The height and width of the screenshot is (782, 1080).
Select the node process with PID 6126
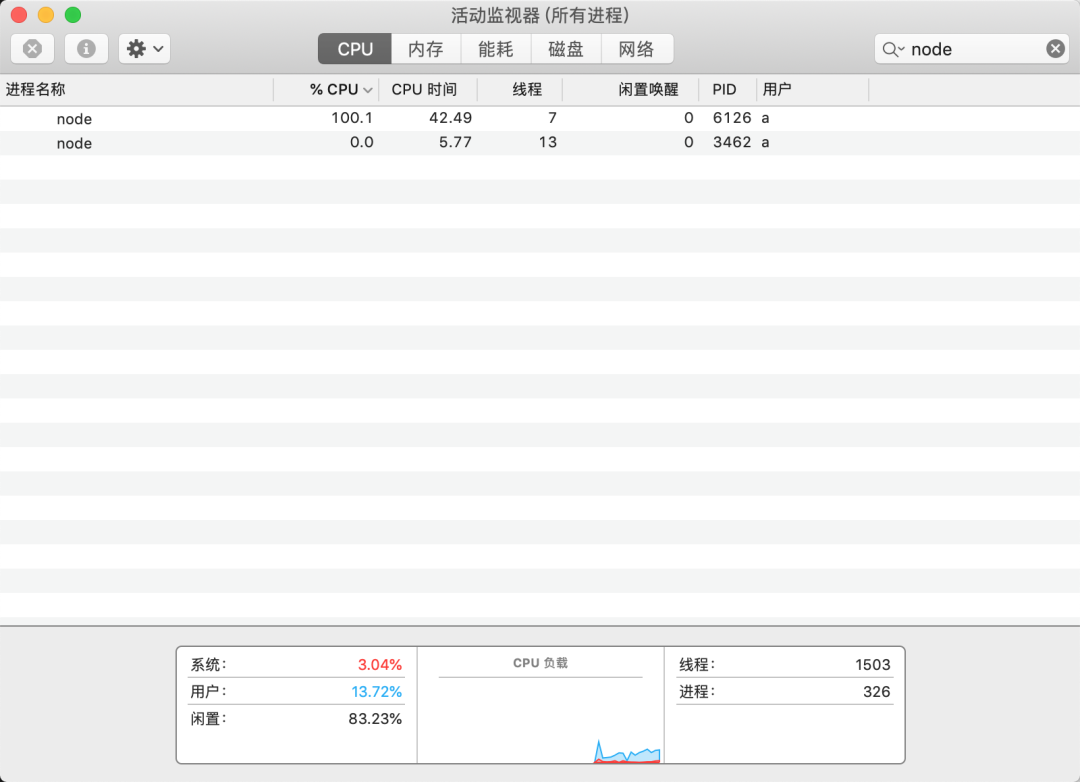(x=74, y=119)
